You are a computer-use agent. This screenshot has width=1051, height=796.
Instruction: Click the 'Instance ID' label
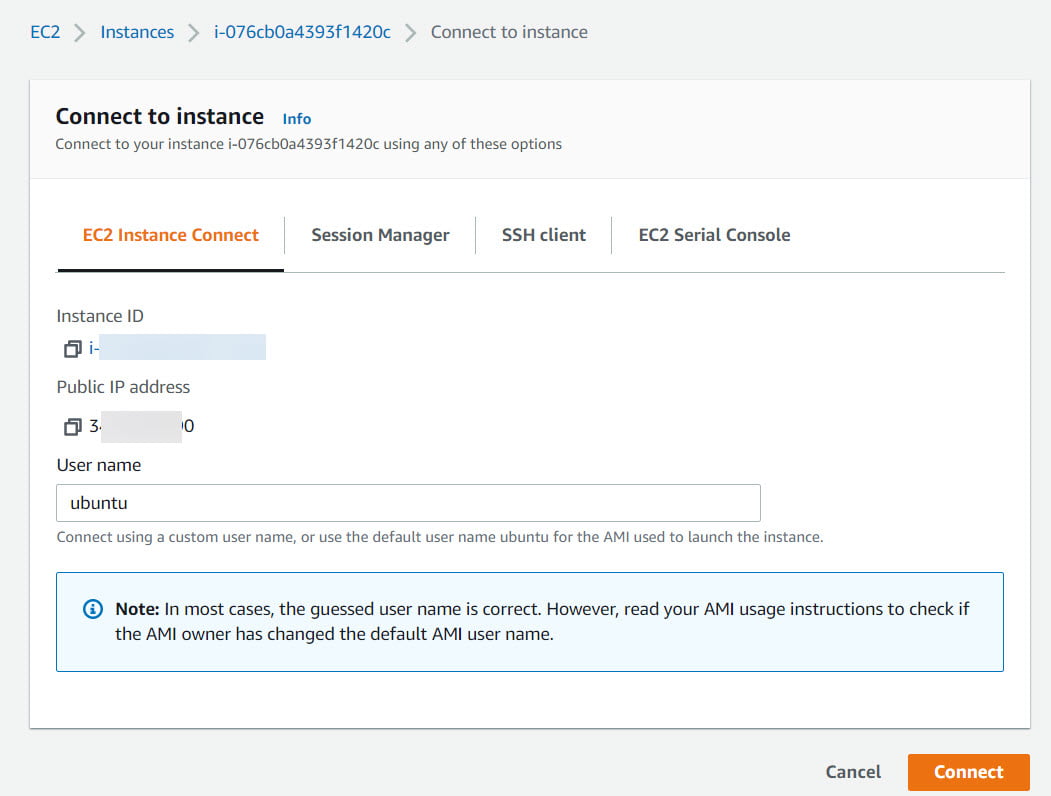tap(100, 316)
